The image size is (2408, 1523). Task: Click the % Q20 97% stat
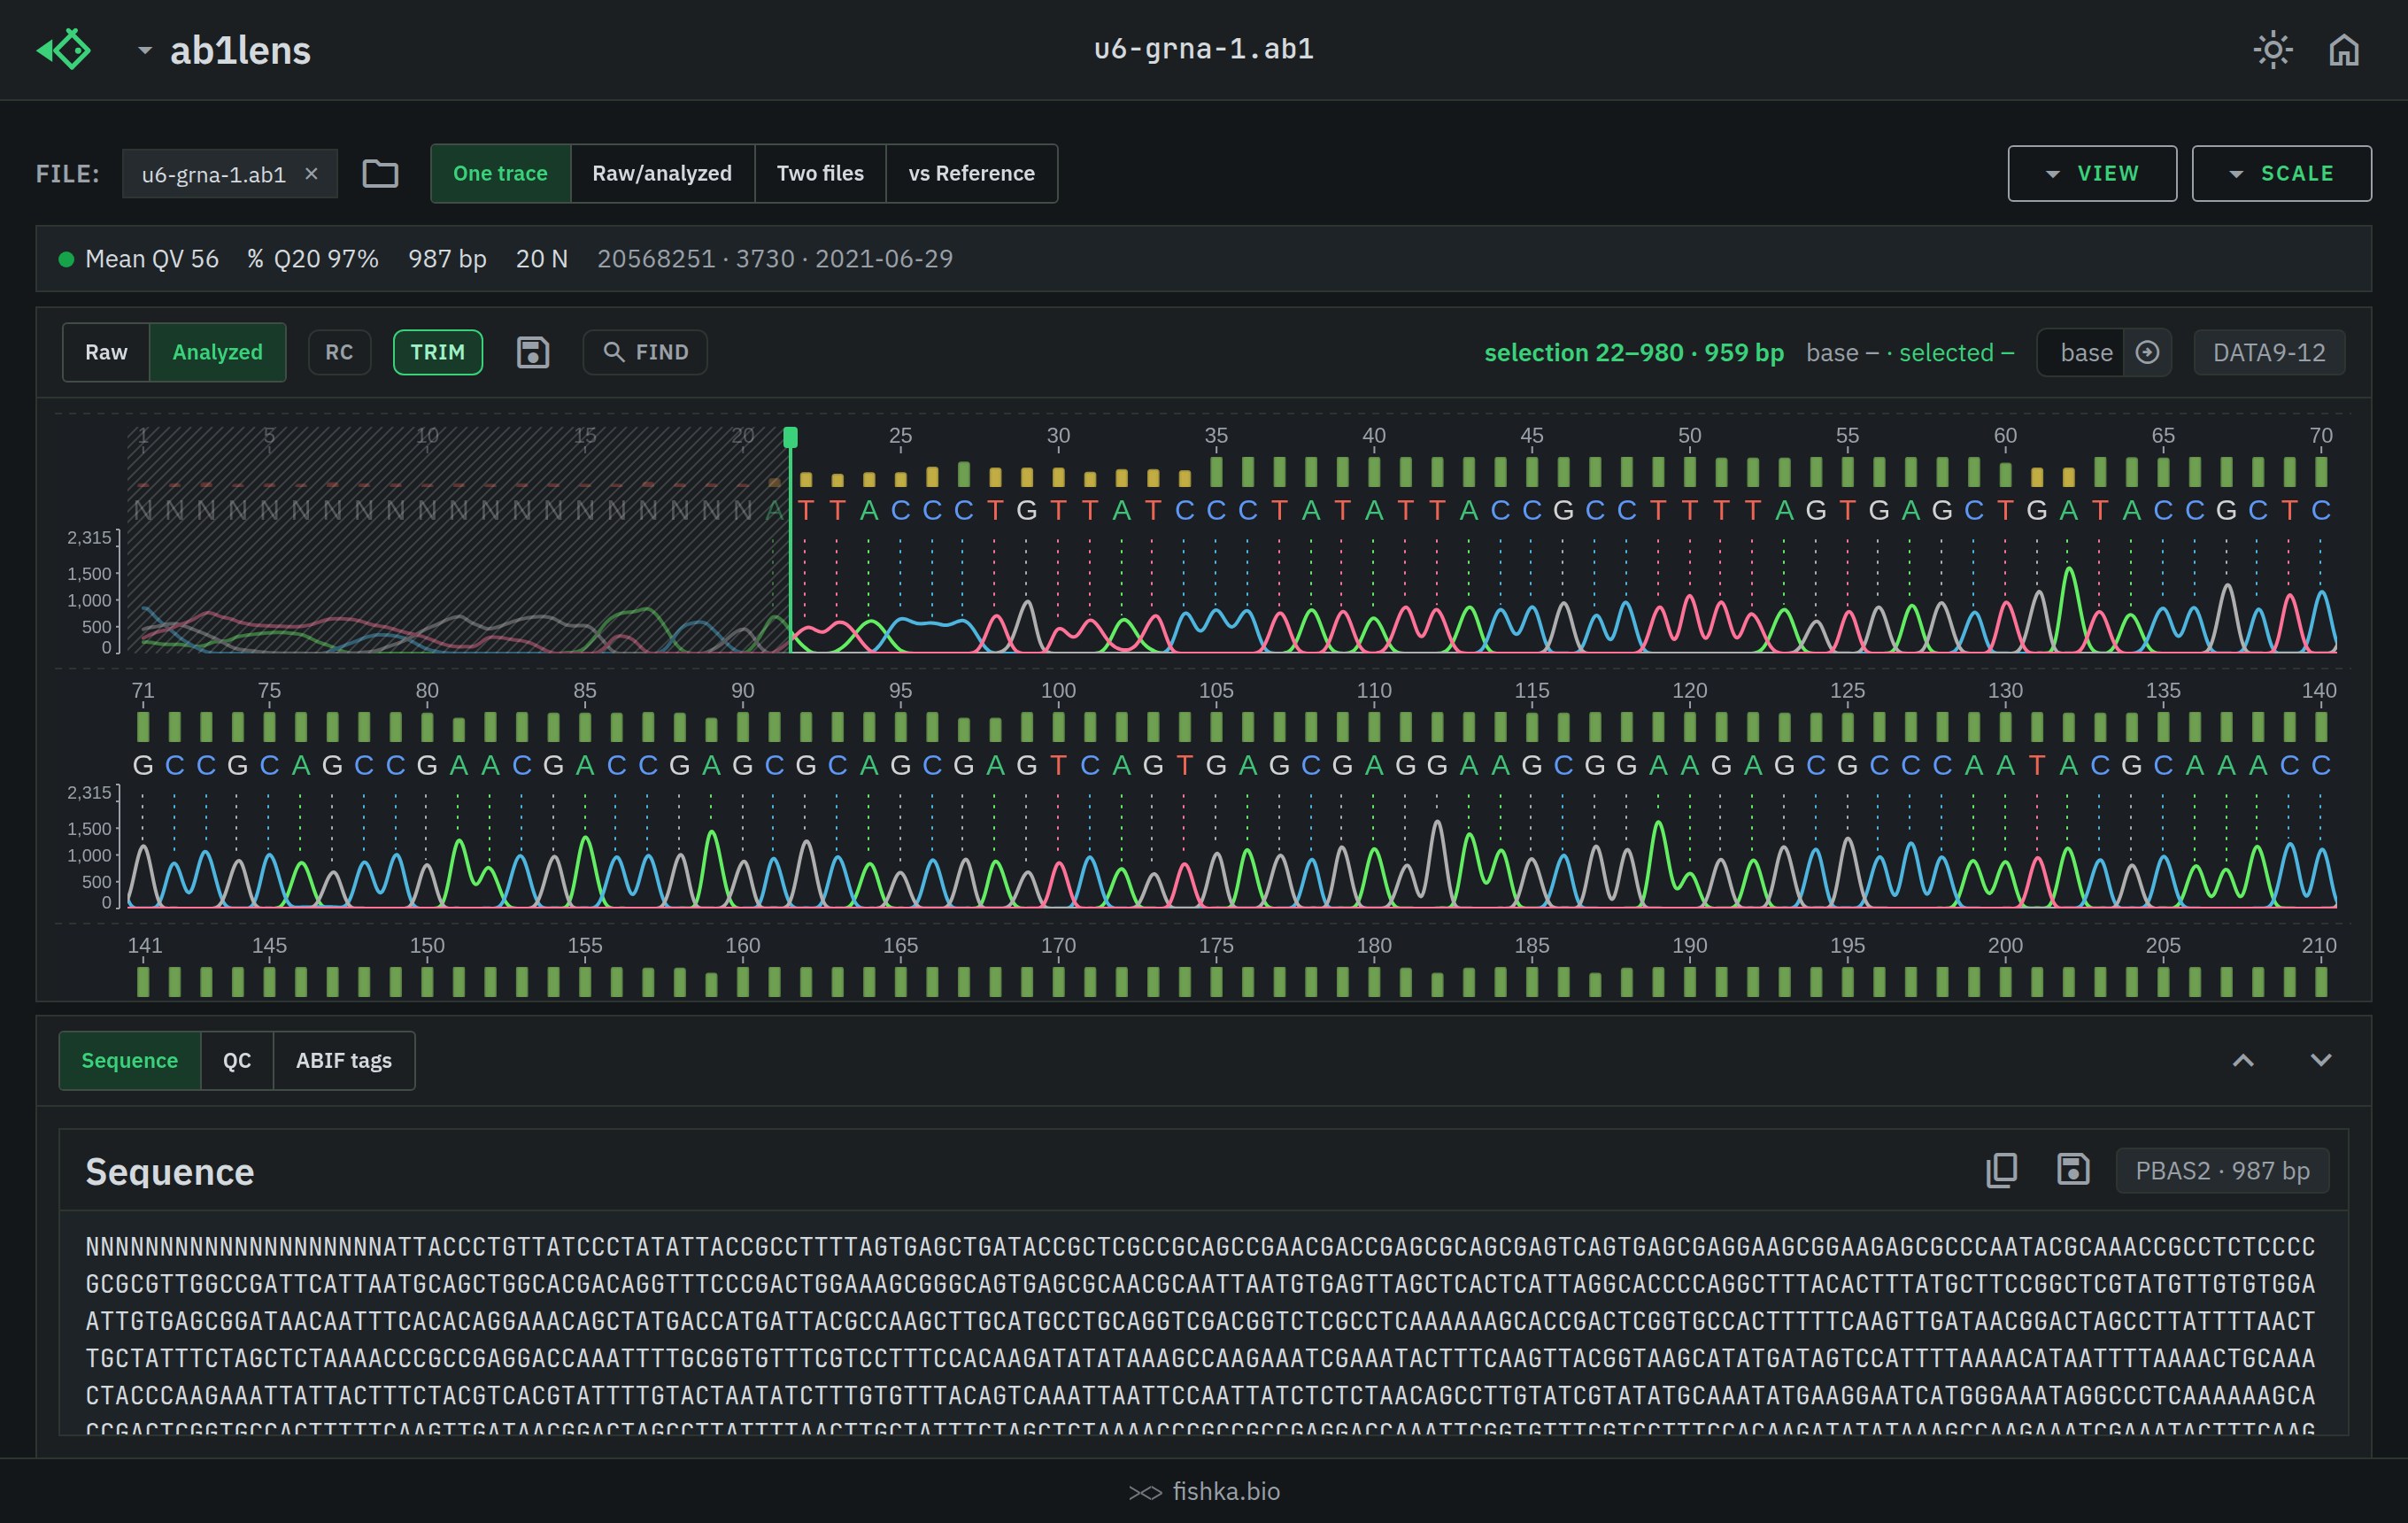pos(313,259)
